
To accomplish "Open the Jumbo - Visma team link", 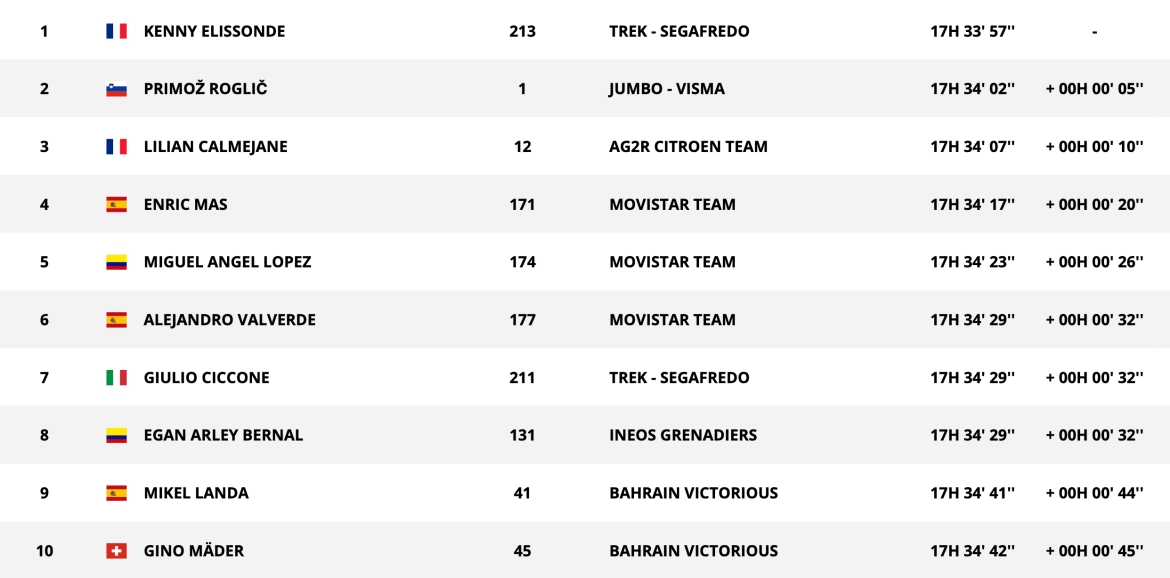I will click(x=666, y=89).
